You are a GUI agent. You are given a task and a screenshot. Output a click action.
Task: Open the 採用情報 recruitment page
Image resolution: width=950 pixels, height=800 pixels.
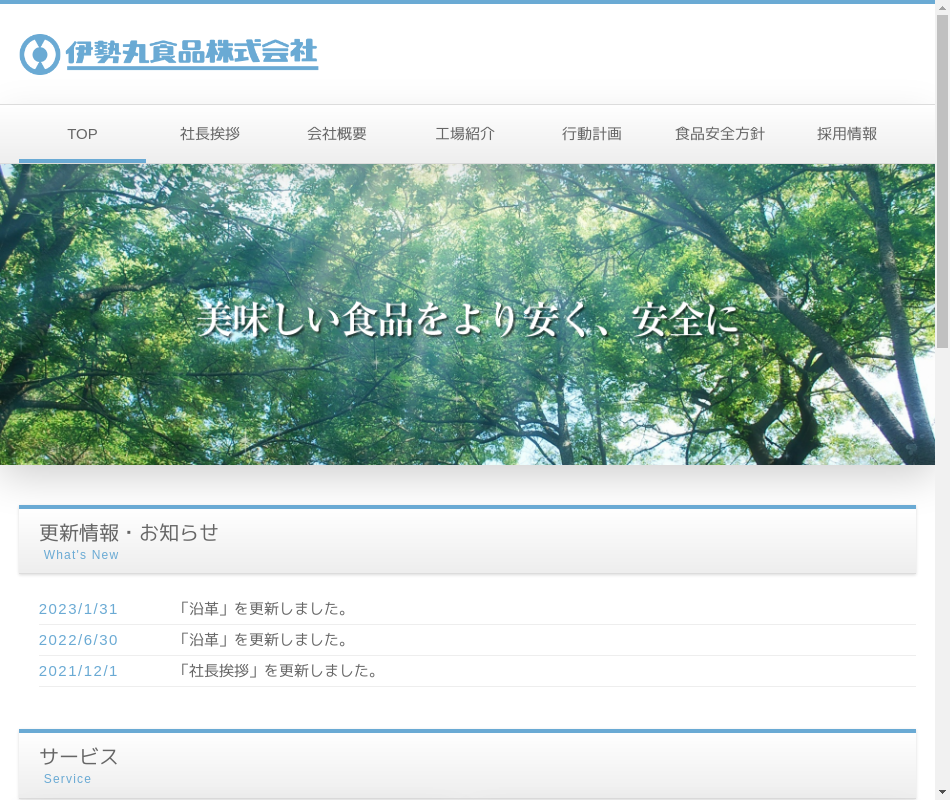click(x=847, y=134)
